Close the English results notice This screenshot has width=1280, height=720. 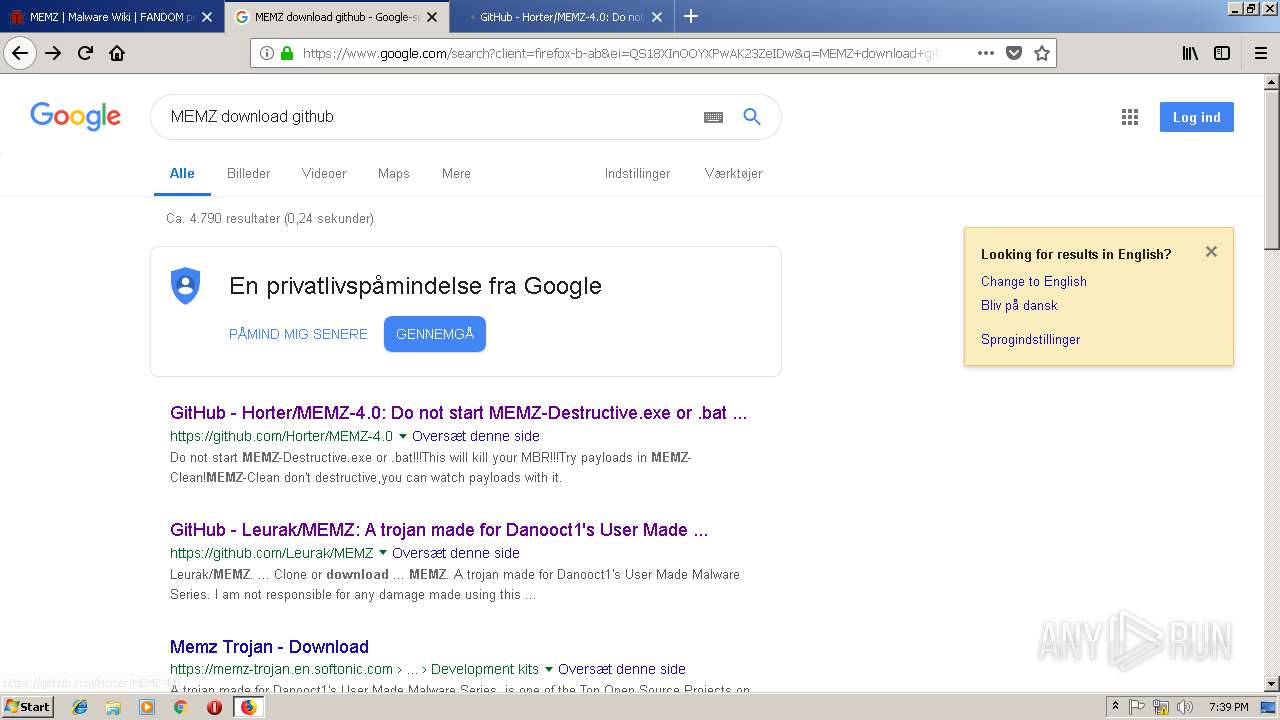pos(1211,252)
